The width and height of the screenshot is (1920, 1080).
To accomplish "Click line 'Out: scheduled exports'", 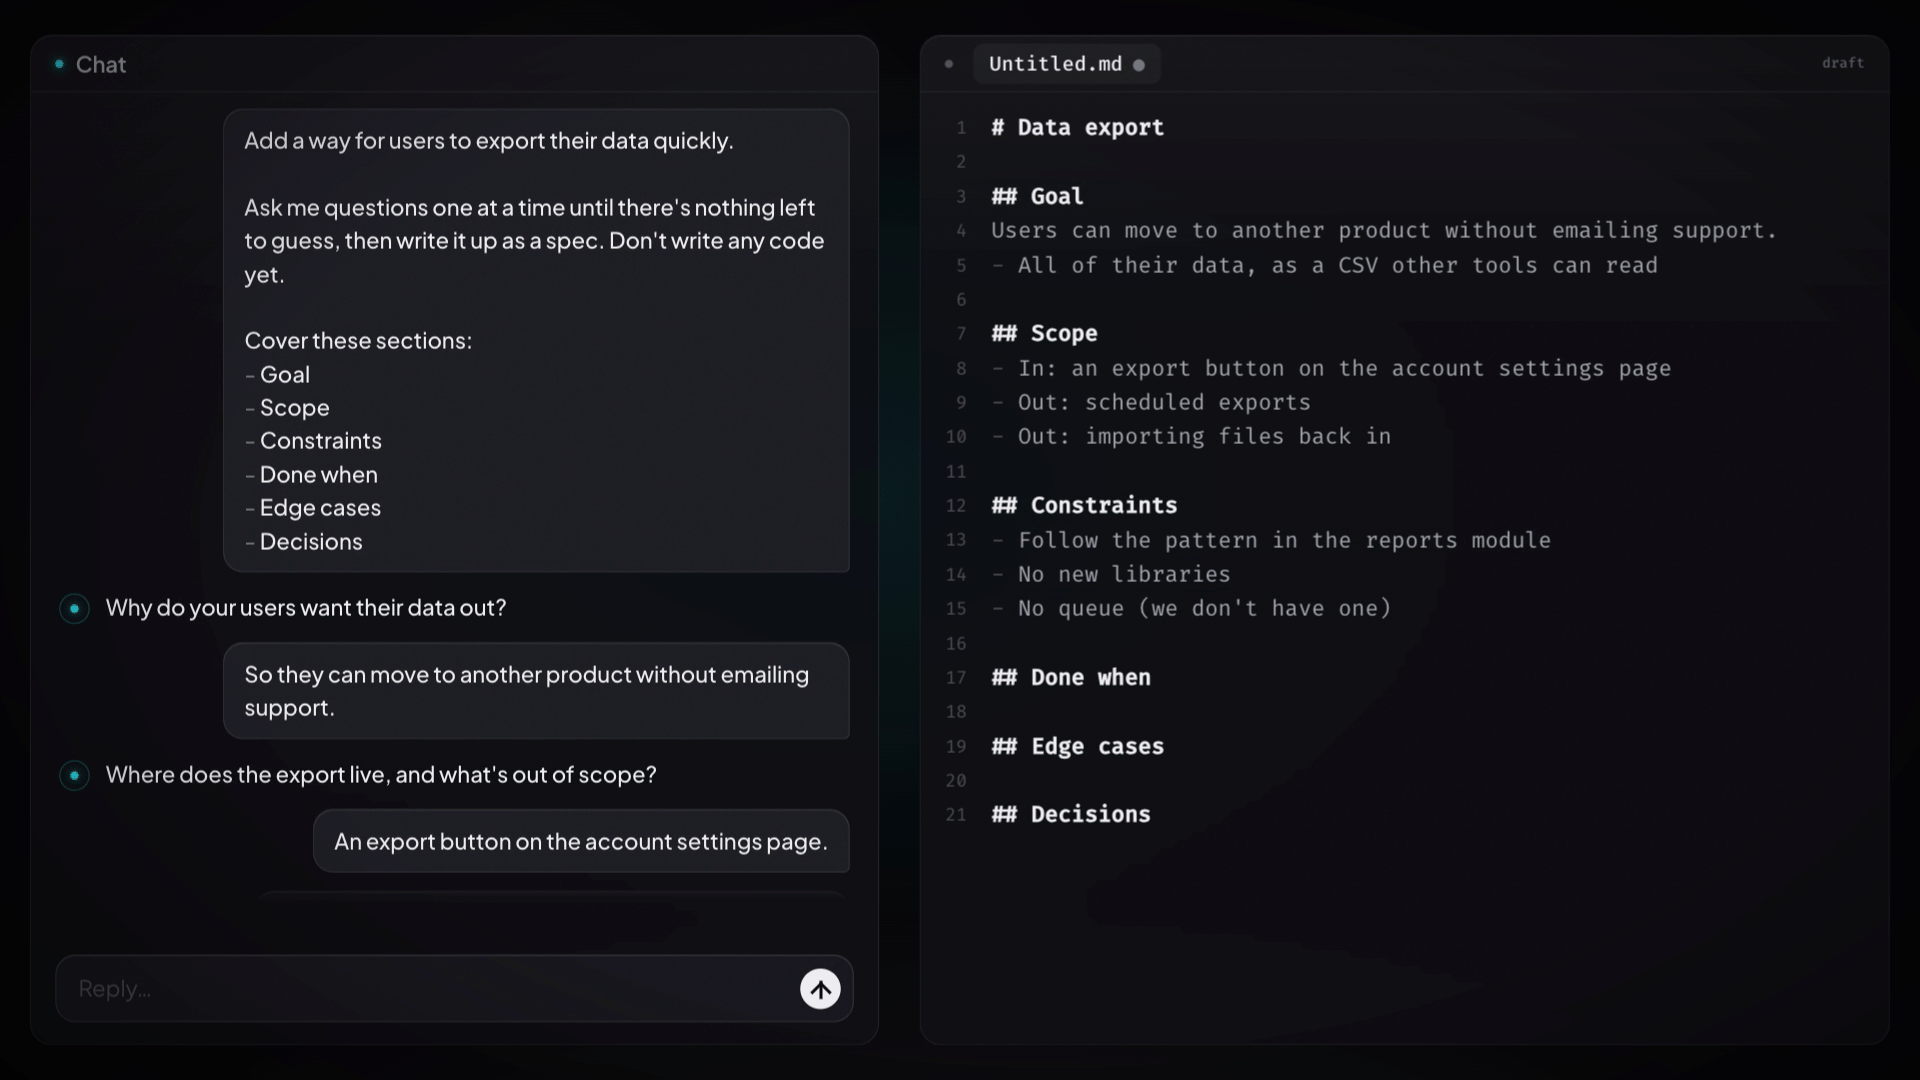I will pyautogui.click(x=1151, y=402).
